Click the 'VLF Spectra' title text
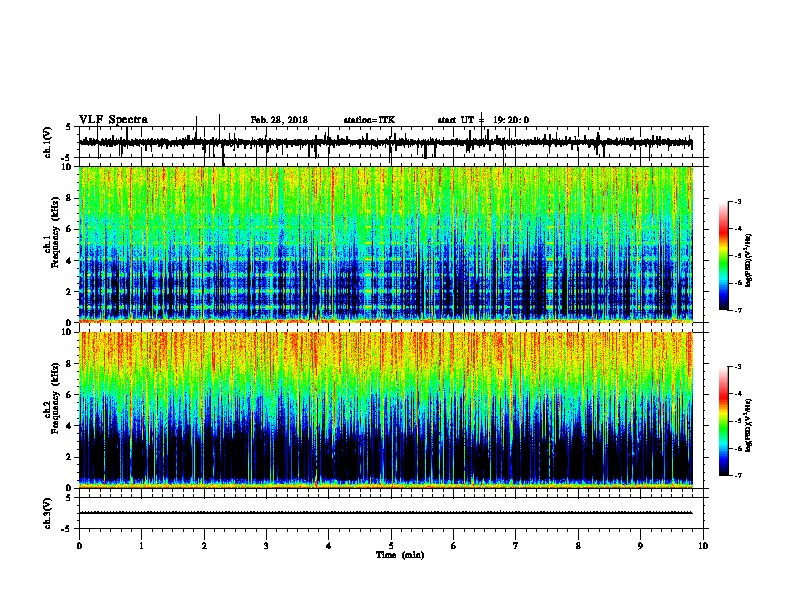792x612 pixels. point(113,120)
